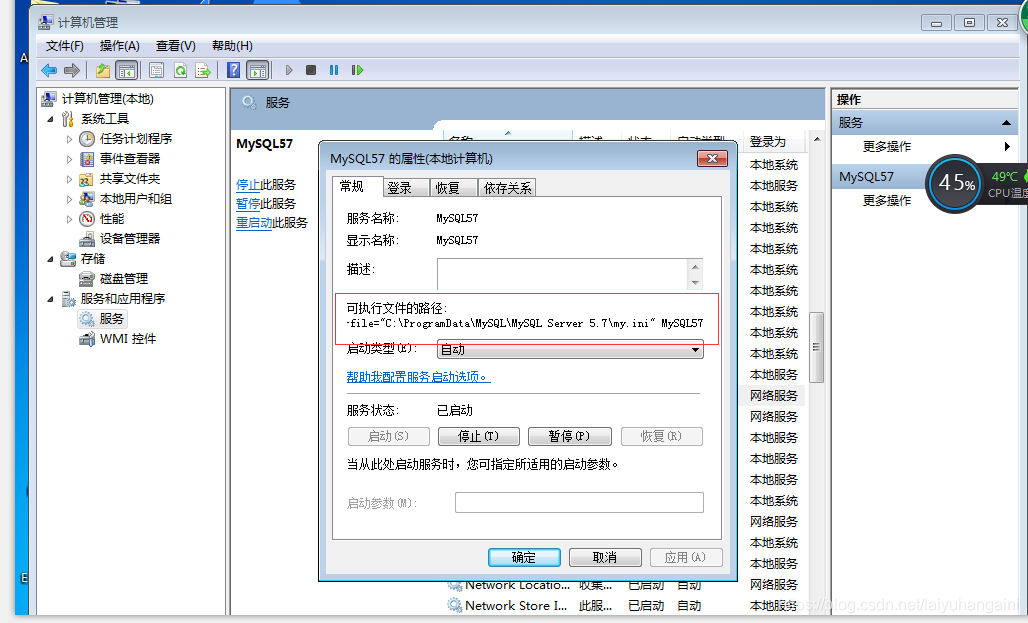
Task: Click the 取消 button
Action: pos(605,557)
